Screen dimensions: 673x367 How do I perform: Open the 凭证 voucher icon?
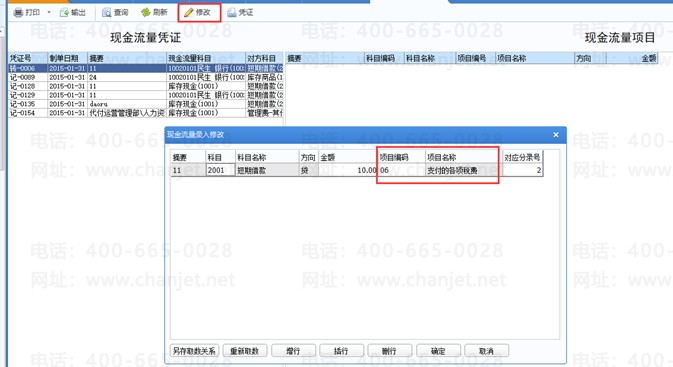pyautogui.click(x=232, y=12)
